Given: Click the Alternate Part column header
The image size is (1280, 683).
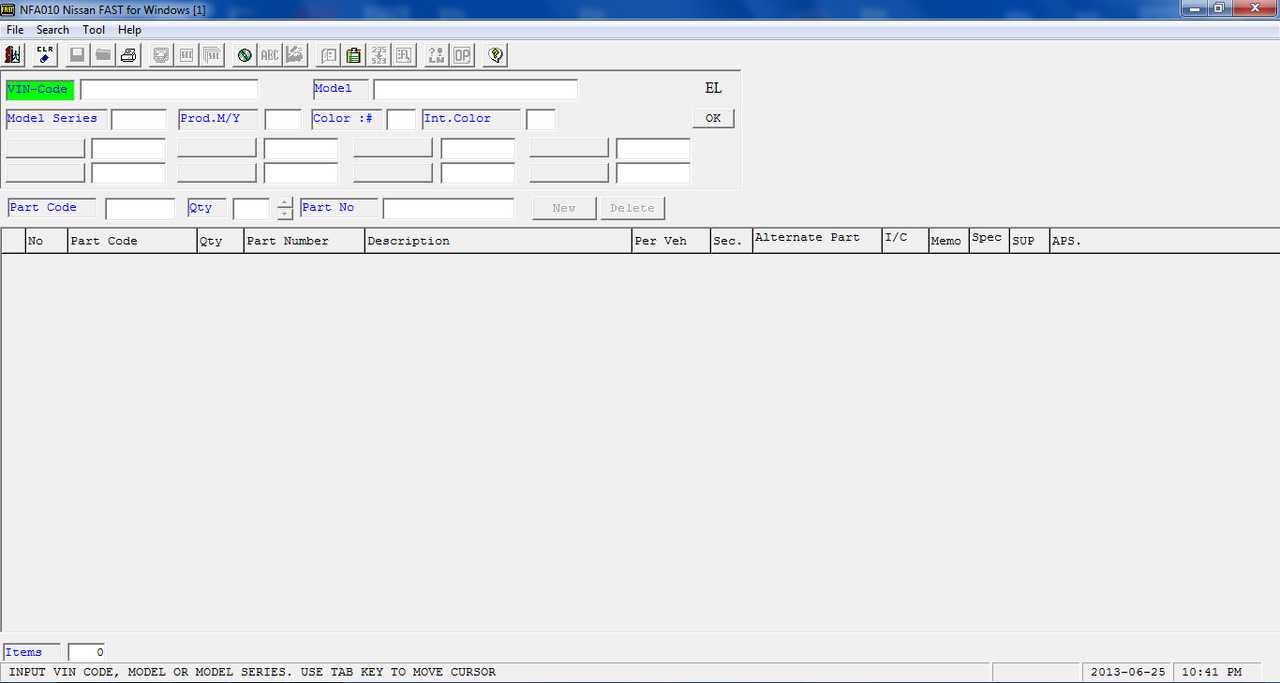Looking at the screenshot, I should click(817, 241).
